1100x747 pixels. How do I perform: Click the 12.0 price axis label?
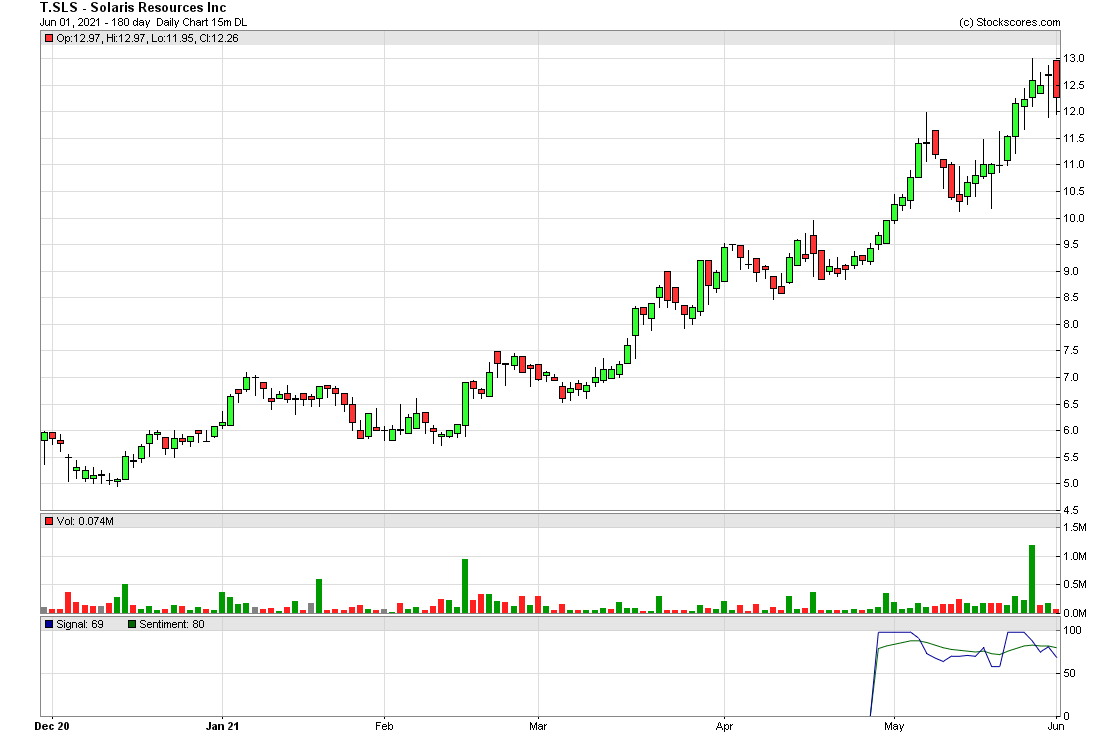point(1073,112)
